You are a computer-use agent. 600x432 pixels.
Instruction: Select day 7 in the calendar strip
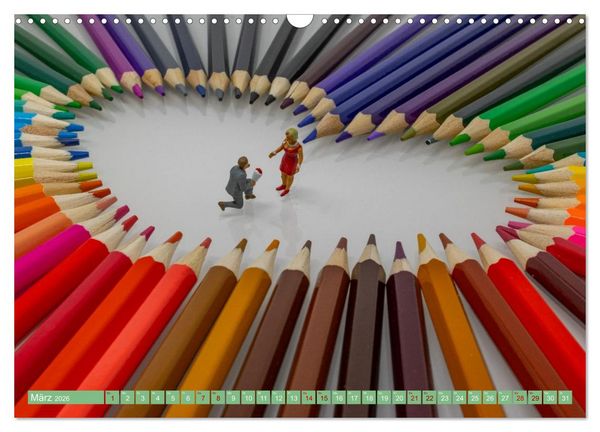point(203,398)
